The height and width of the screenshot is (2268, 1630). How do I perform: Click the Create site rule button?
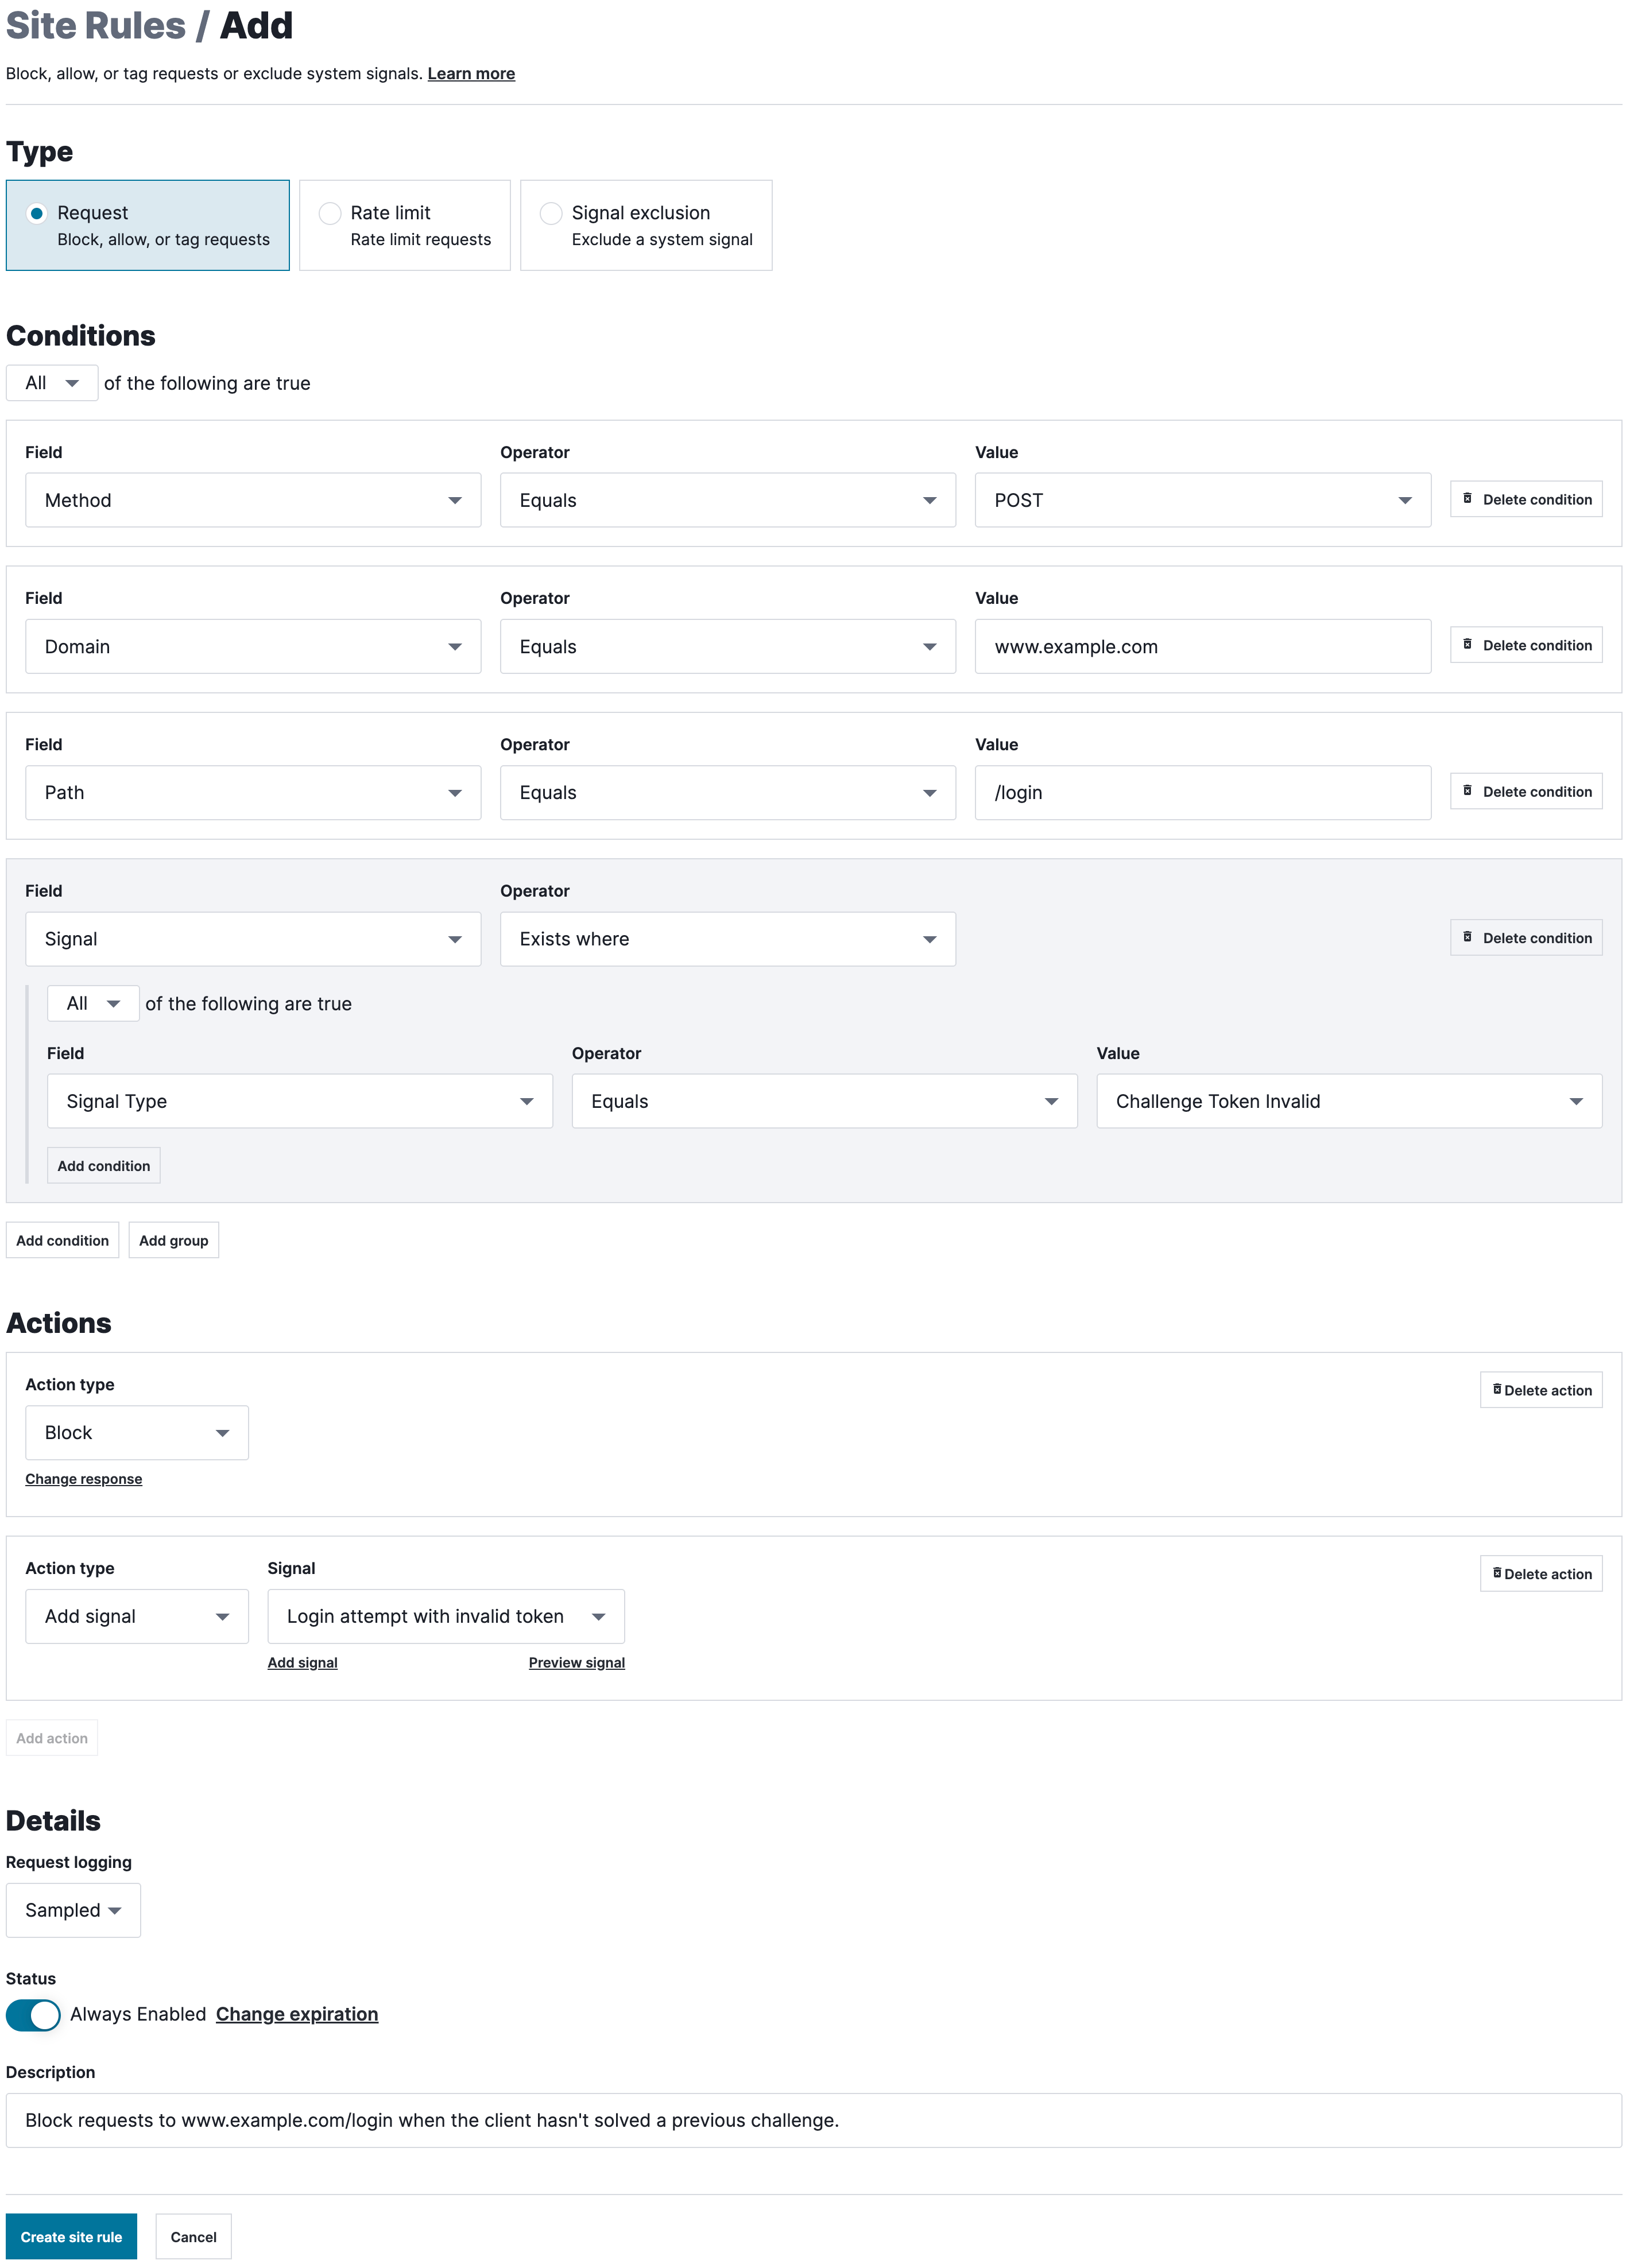pos(71,2236)
